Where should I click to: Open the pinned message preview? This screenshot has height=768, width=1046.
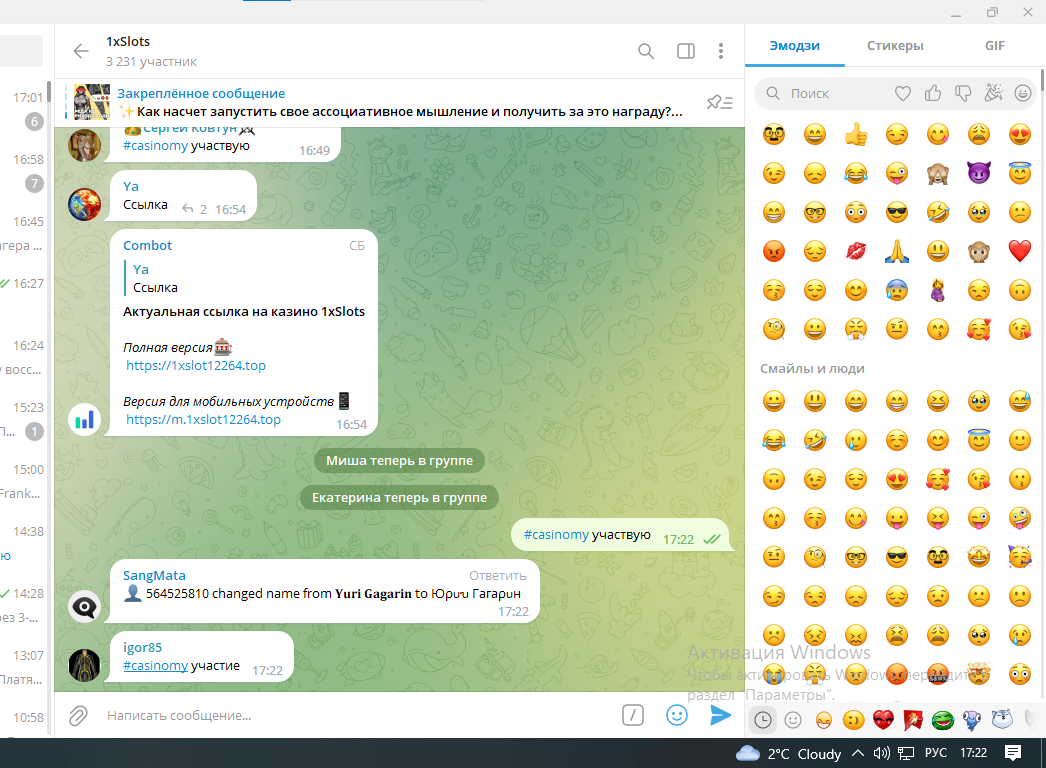click(400, 103)
